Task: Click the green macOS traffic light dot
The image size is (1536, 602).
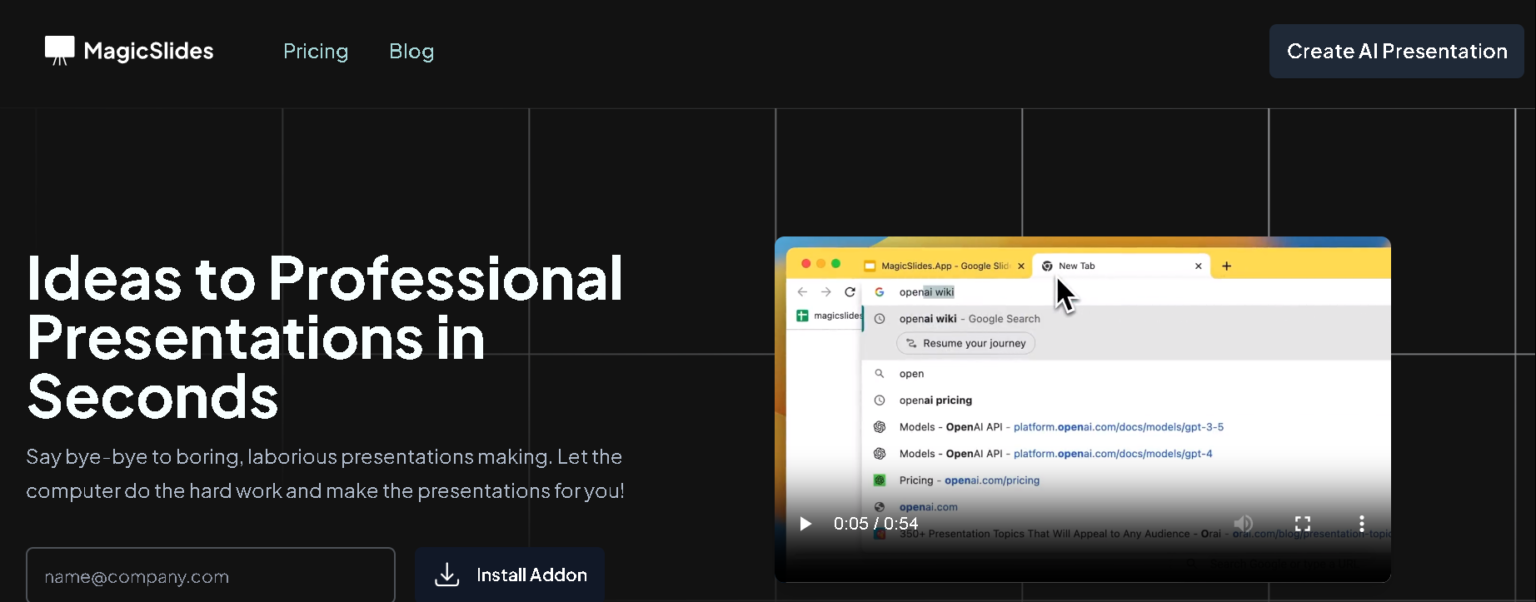Action: coord(834,263)
